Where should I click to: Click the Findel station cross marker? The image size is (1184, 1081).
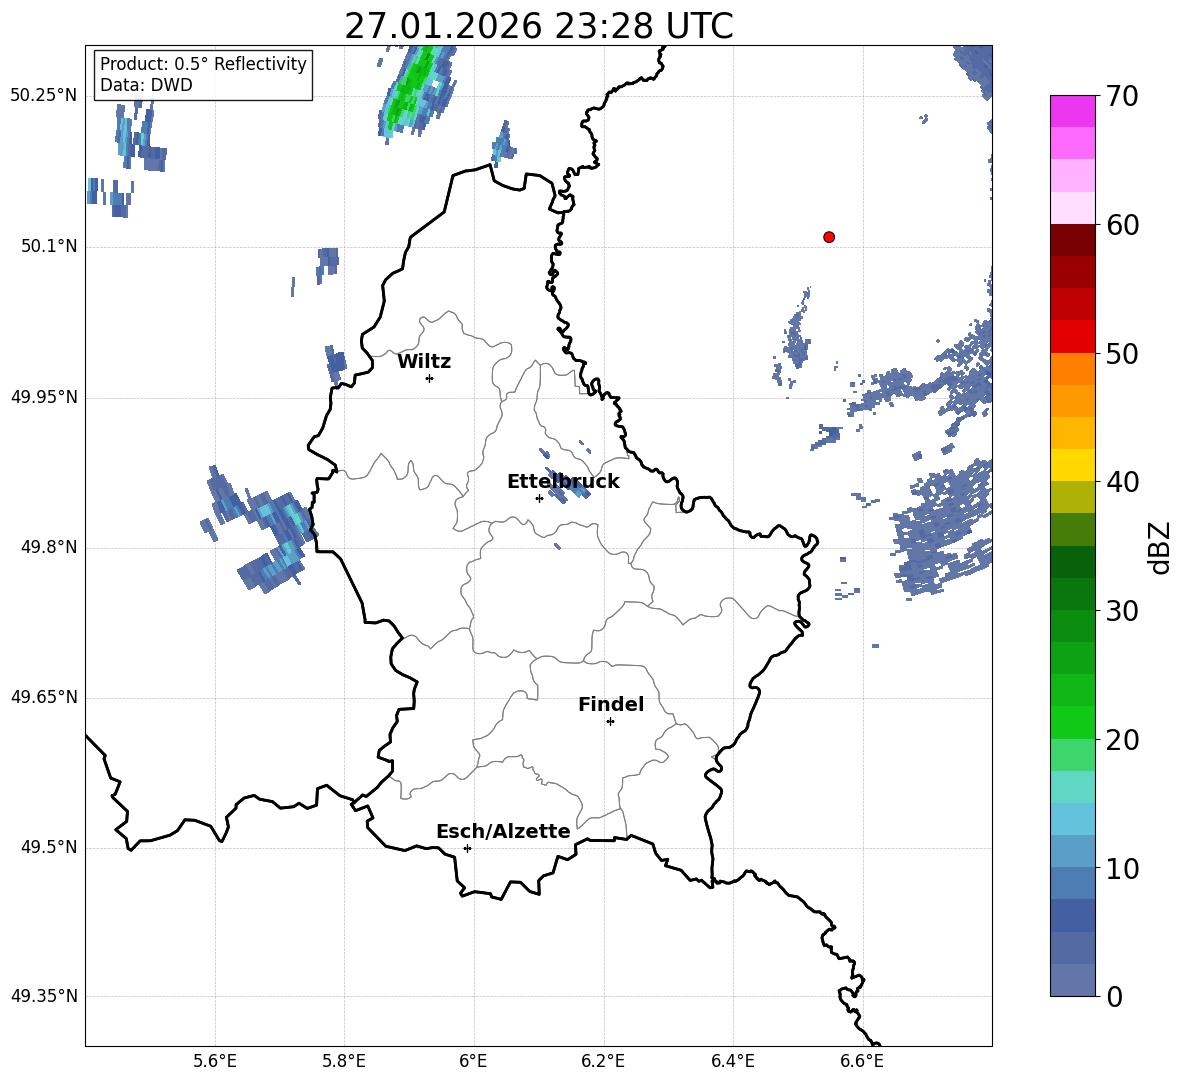tap(610, 722)
